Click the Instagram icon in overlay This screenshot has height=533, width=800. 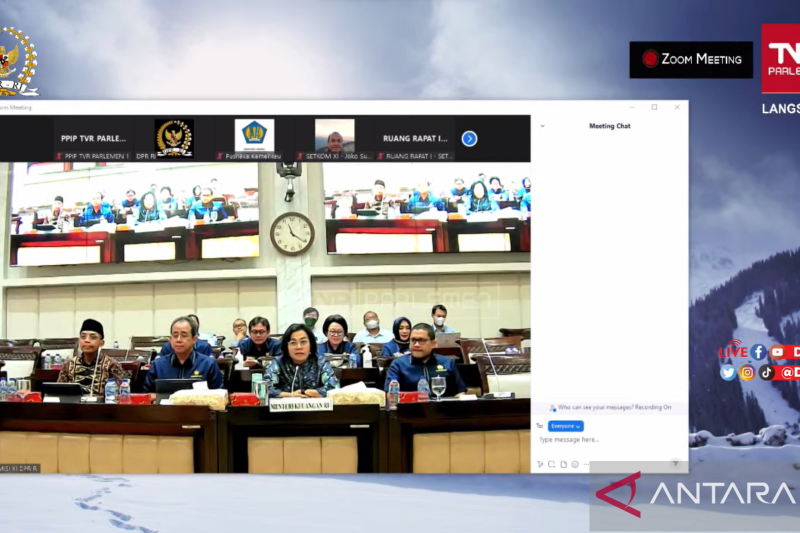coord(747,372)
